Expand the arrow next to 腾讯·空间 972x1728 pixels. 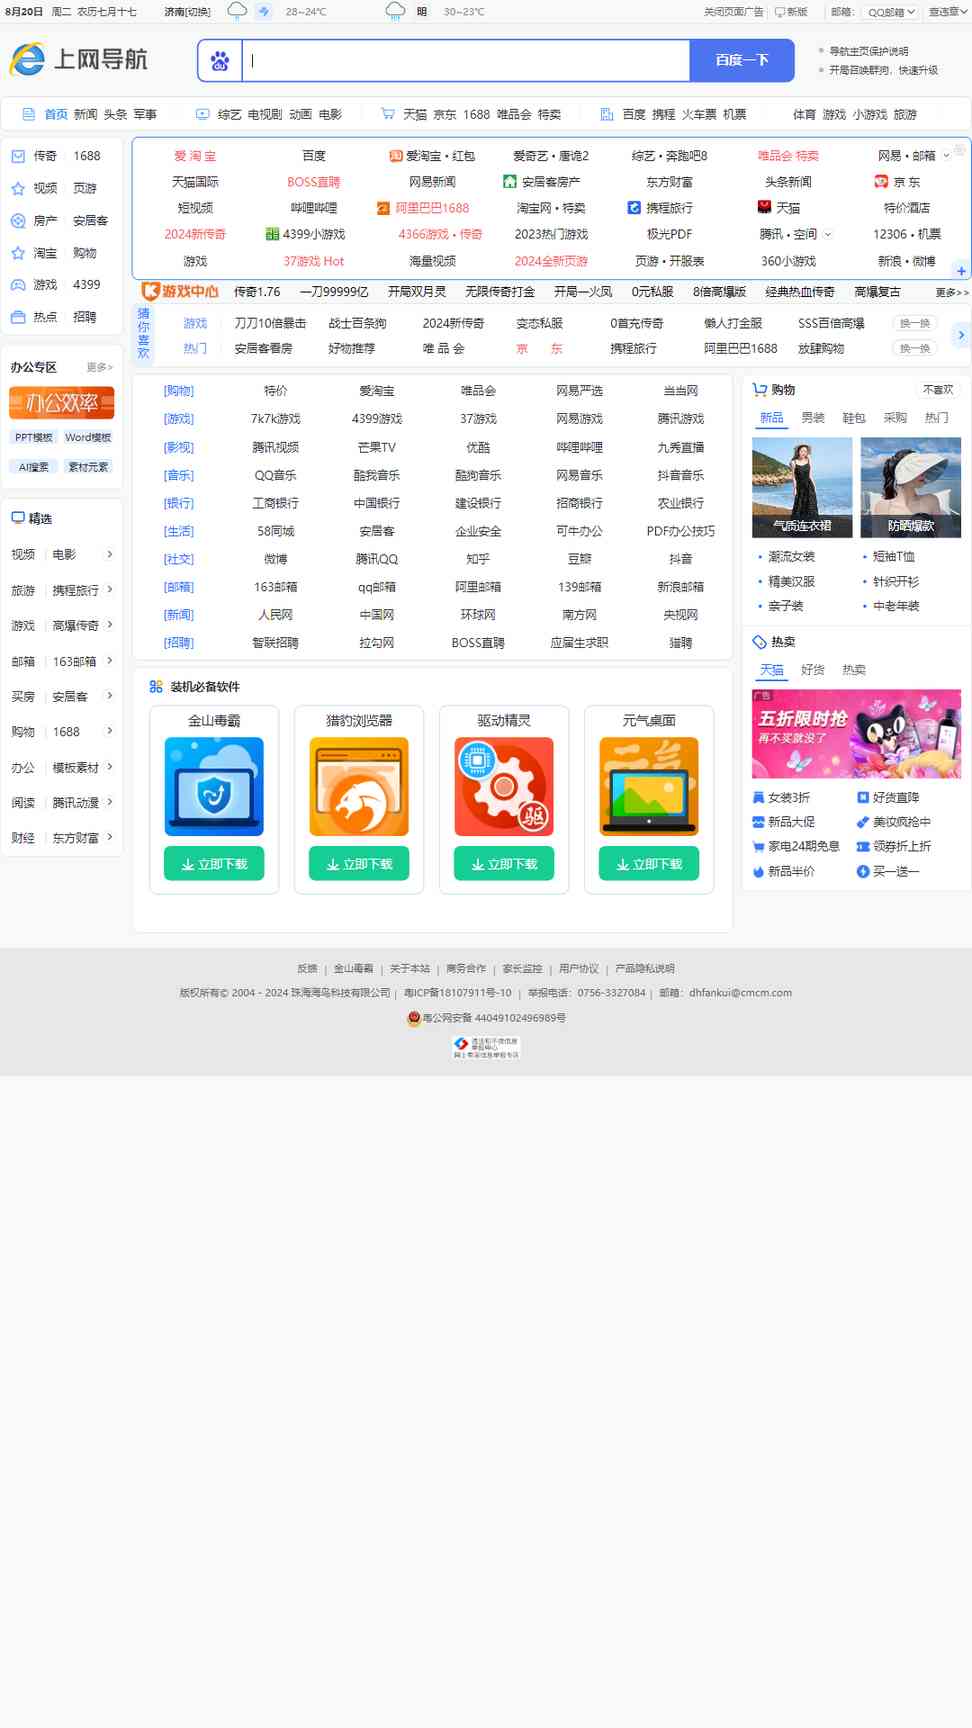(827, 234)
